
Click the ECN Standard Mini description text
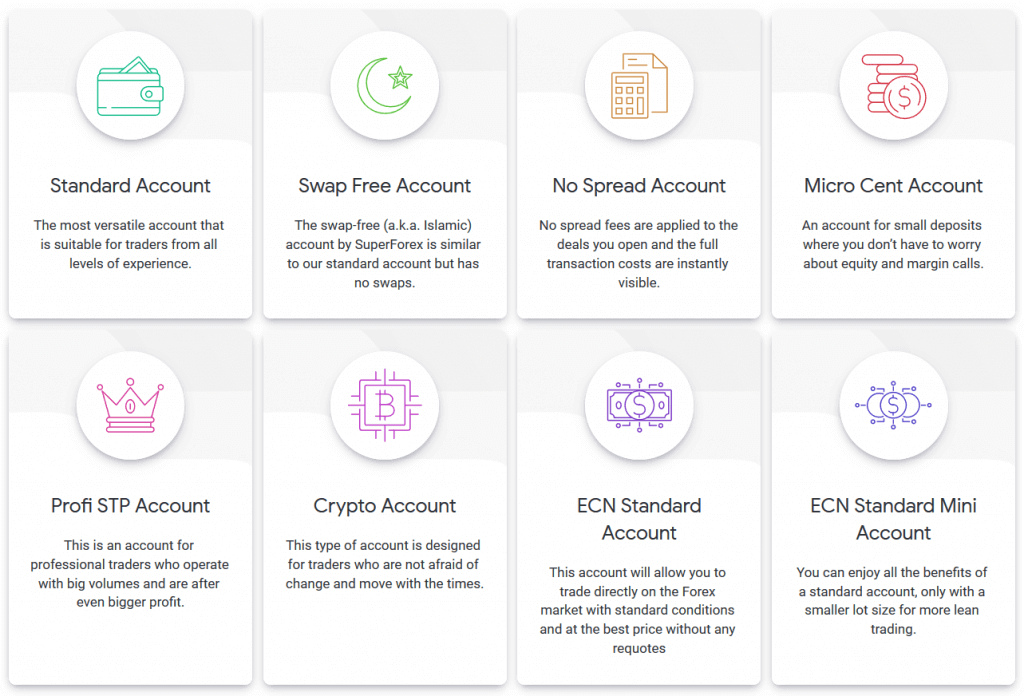pyautogui.click(x=893, y=601)
